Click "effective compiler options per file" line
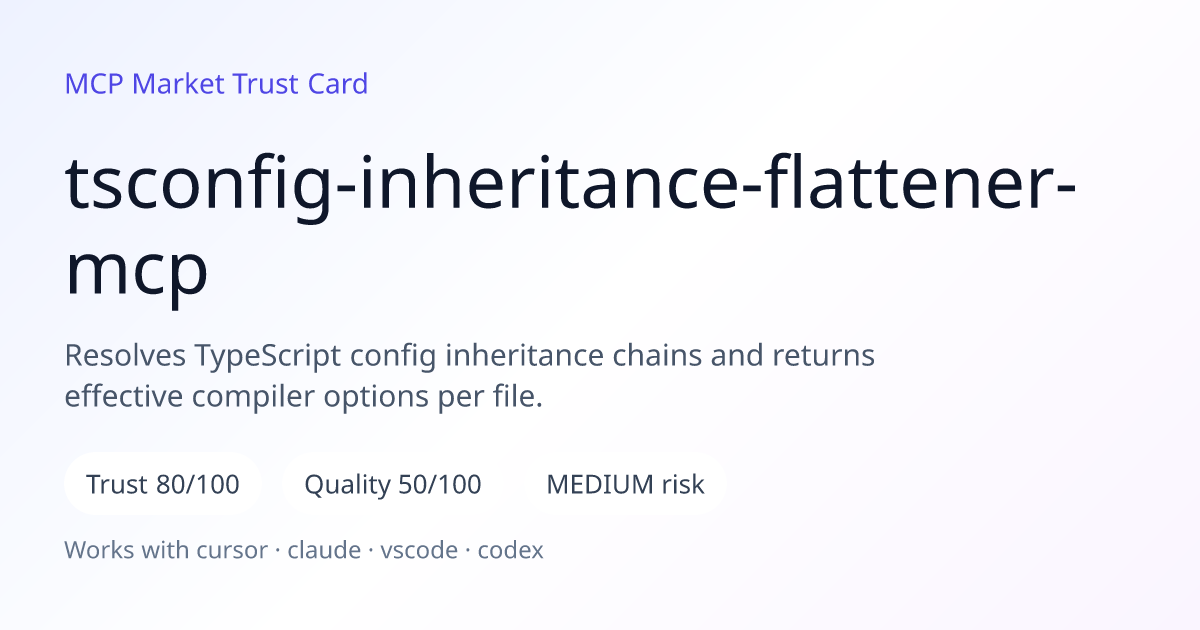The width and height of the screenshot is (1200, 630). pyautogui.click(x=304, y=397)
